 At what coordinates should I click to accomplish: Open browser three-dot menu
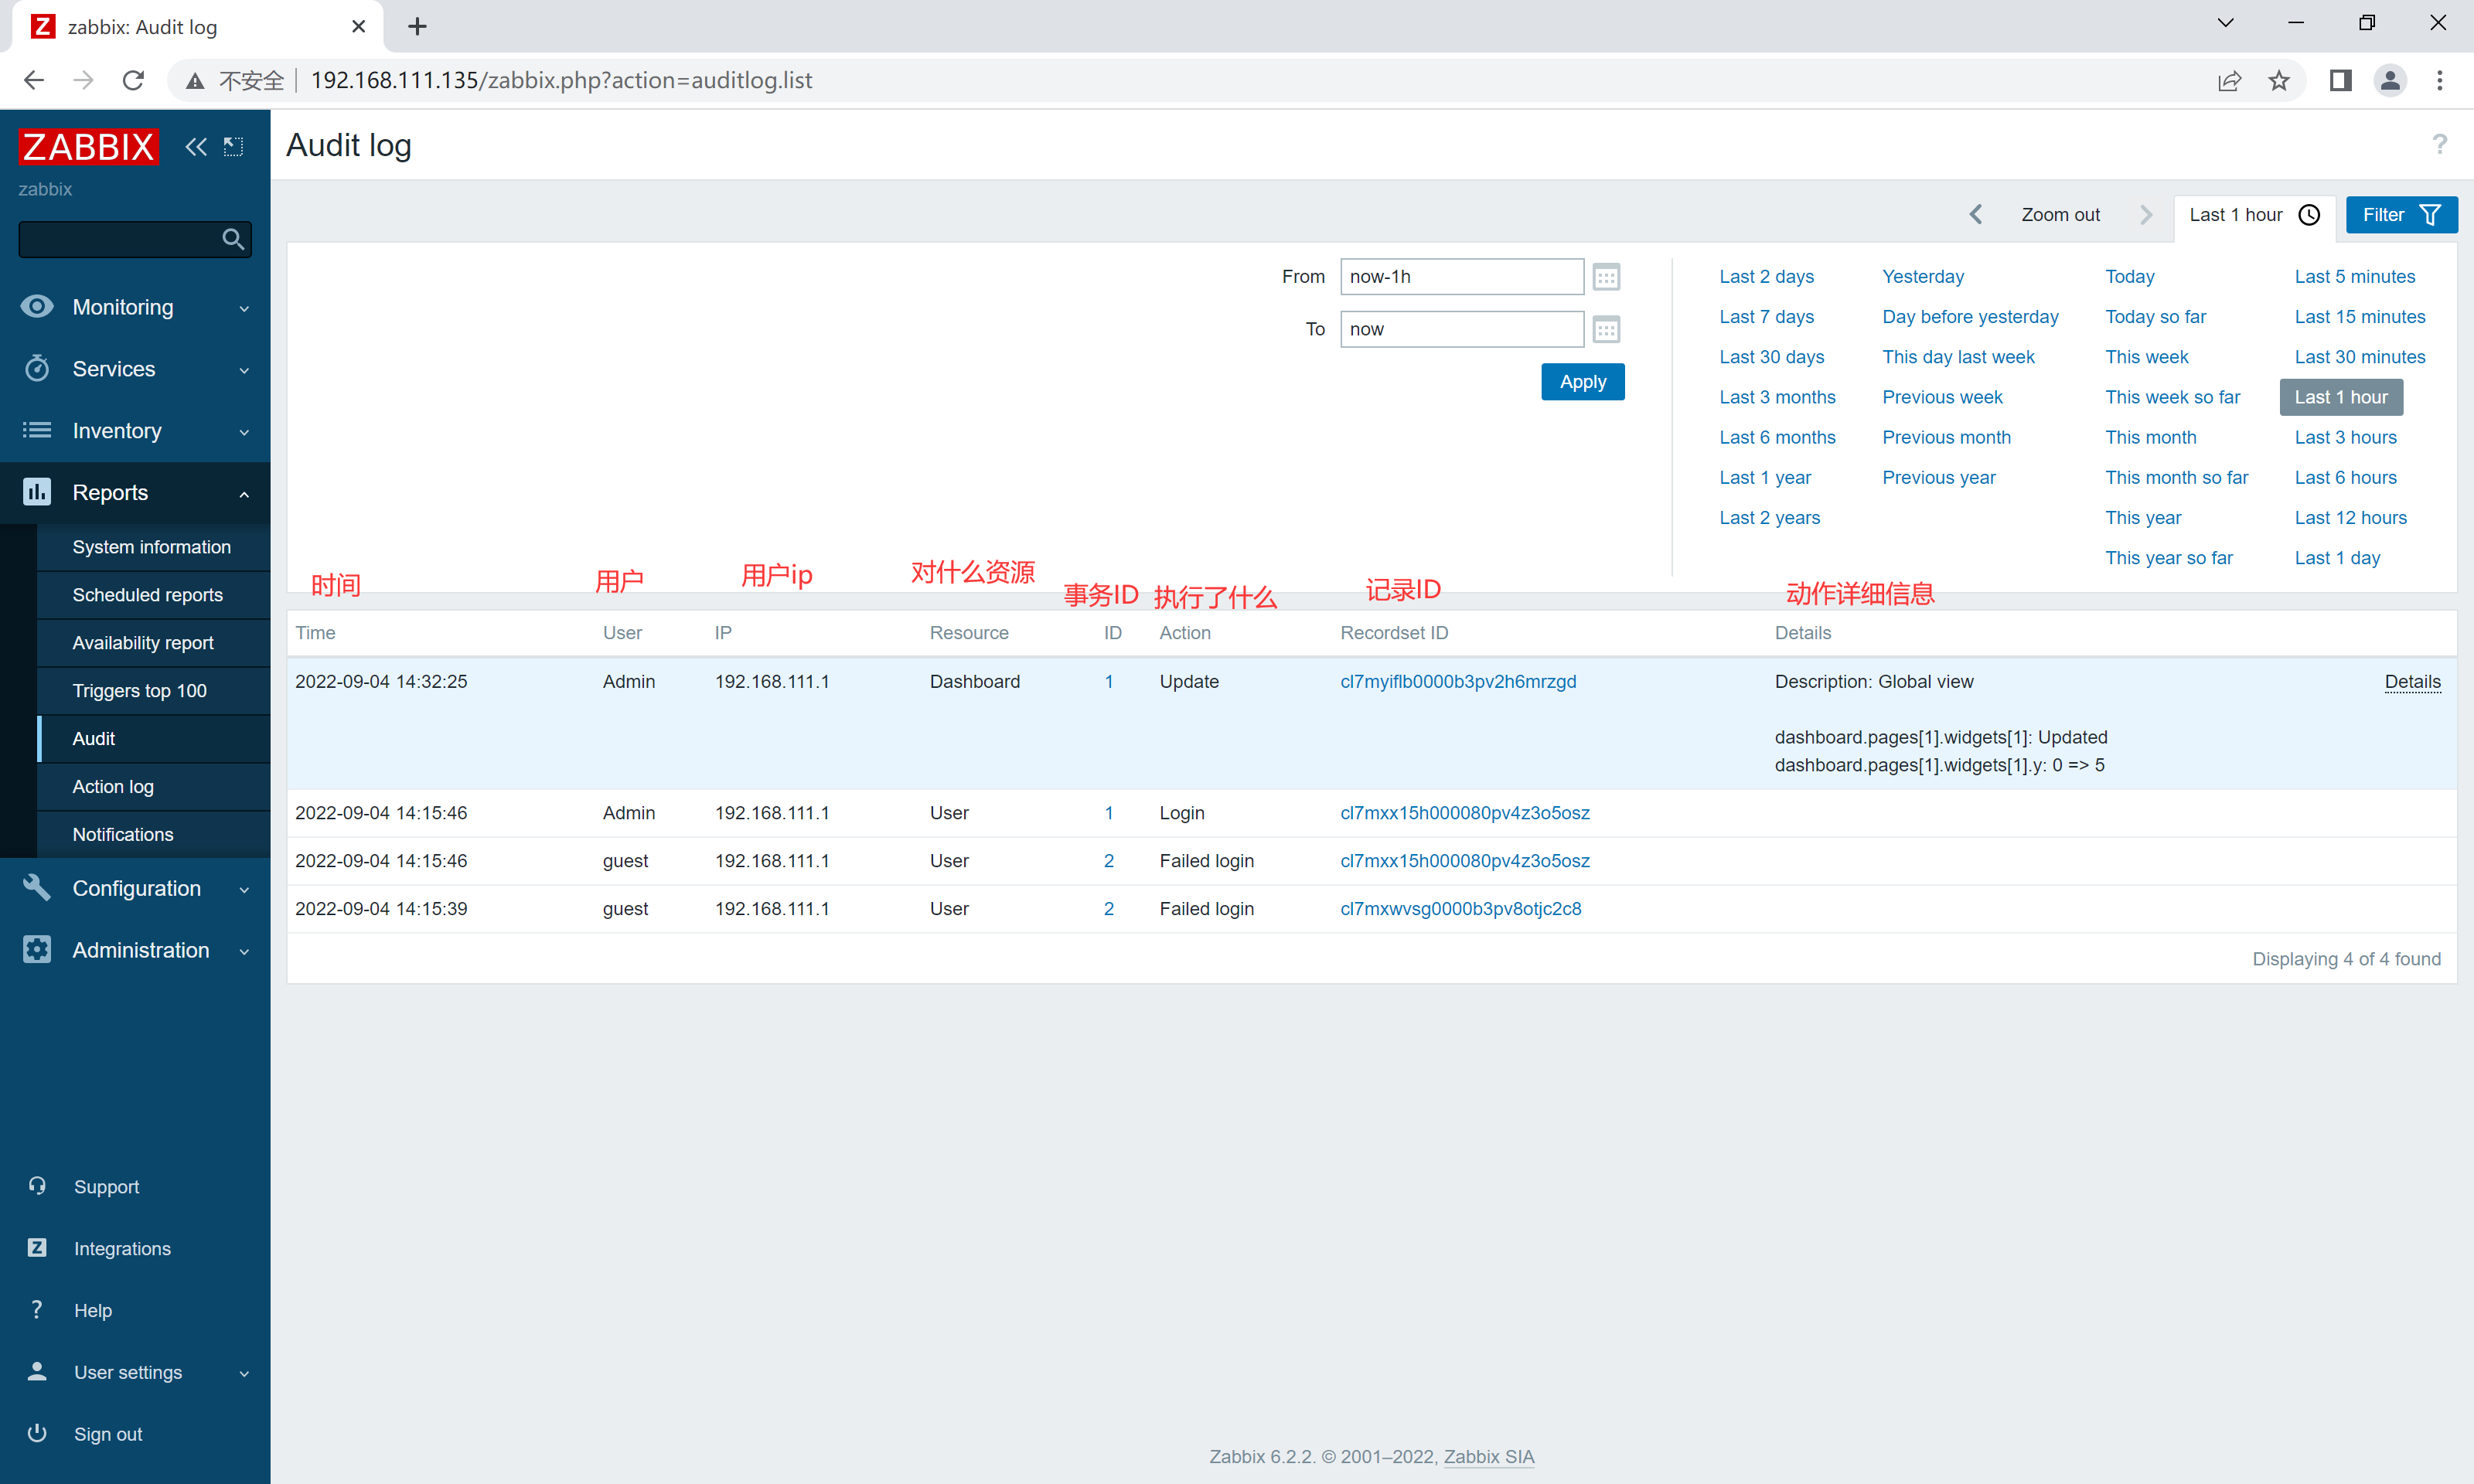[2439, 80]
